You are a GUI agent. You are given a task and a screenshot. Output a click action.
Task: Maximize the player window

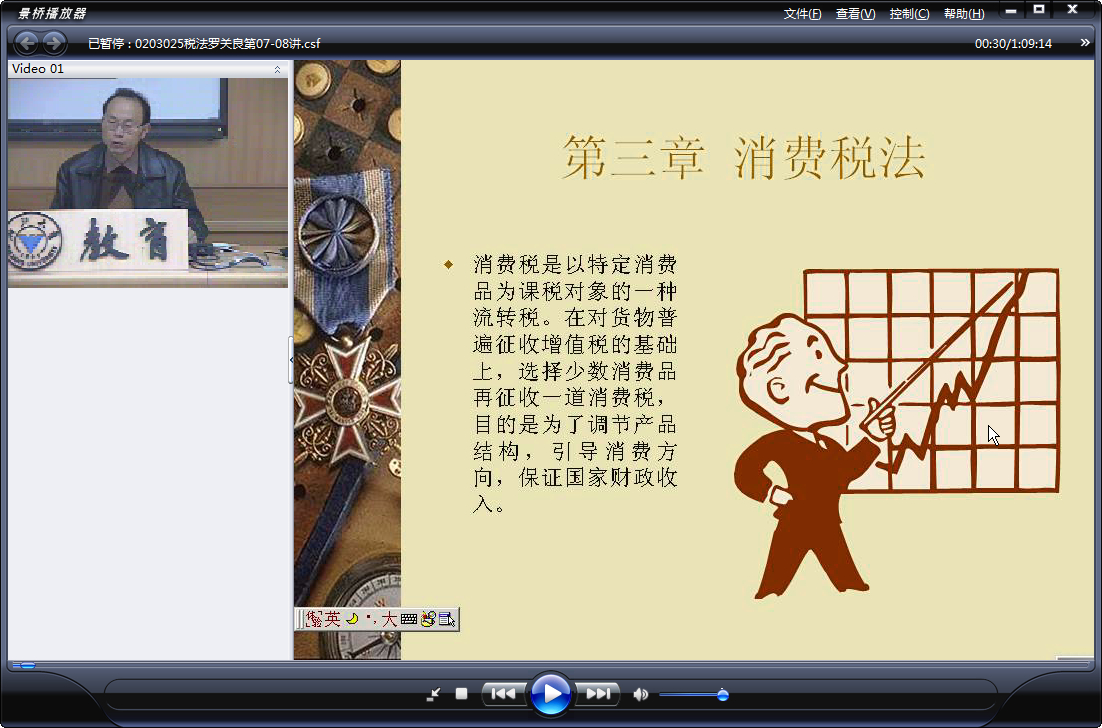pos(1039,10)
